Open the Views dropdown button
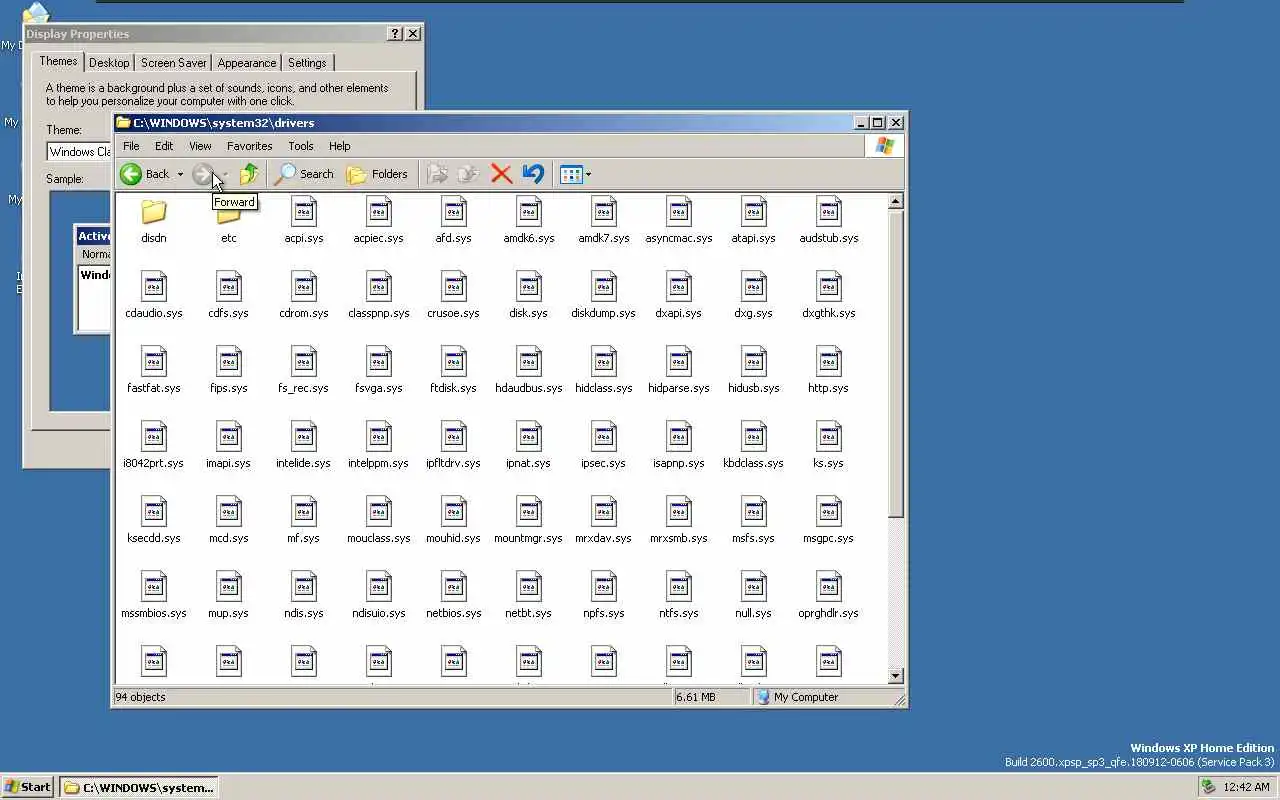Viewport: 1280px width, 800px height. [x=575, y=174]
